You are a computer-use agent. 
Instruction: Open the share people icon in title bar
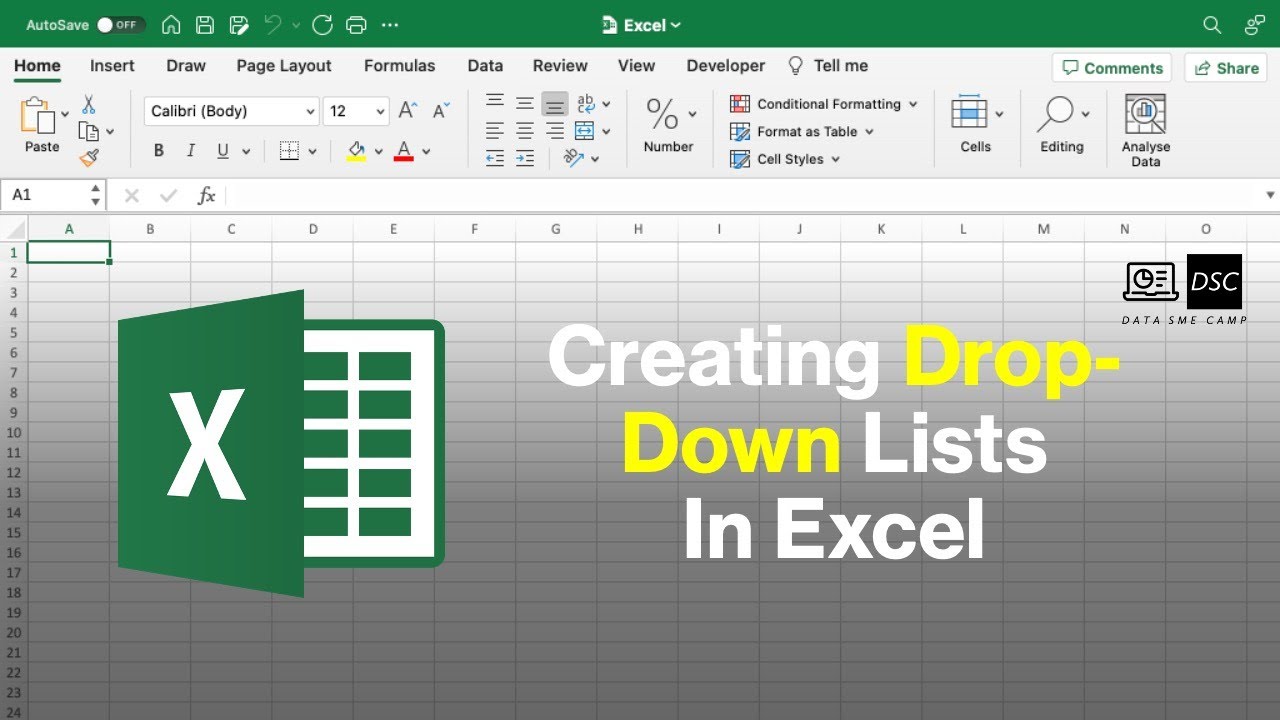point(1254,25)
